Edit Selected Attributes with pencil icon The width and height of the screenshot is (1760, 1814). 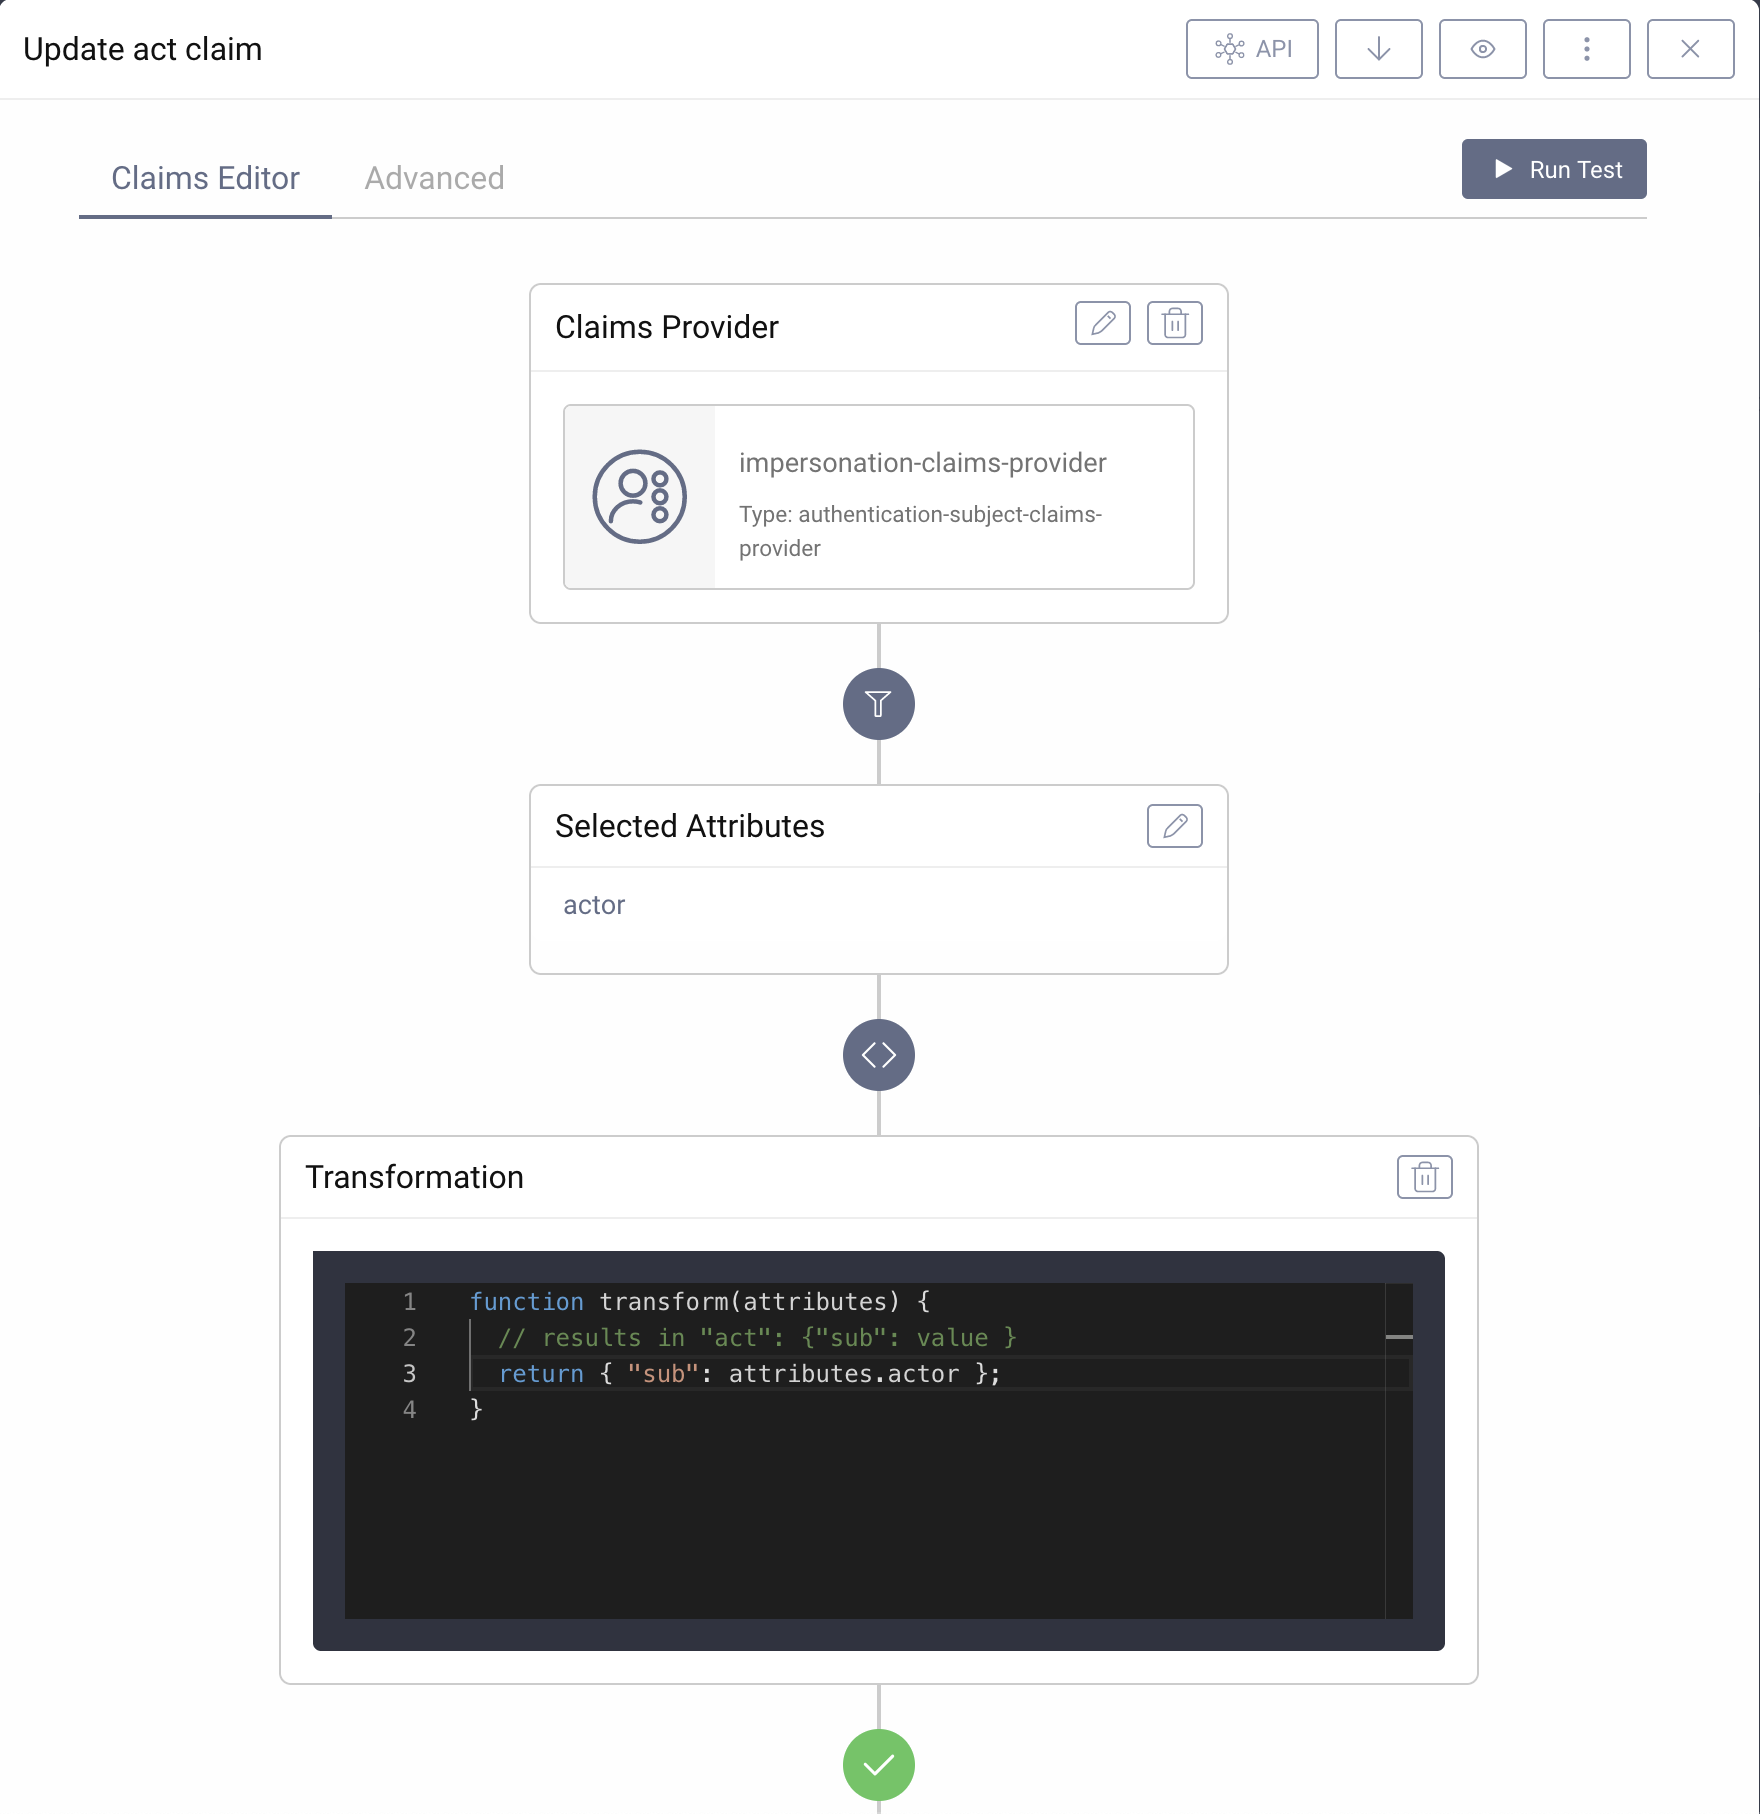pyautogui.click(x=1174, y=826)
